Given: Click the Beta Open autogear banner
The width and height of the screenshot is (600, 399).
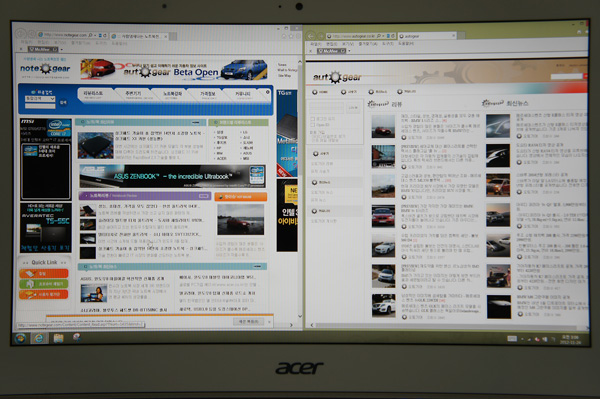Looking at the screenshot, I should click(x=174, y=70).
